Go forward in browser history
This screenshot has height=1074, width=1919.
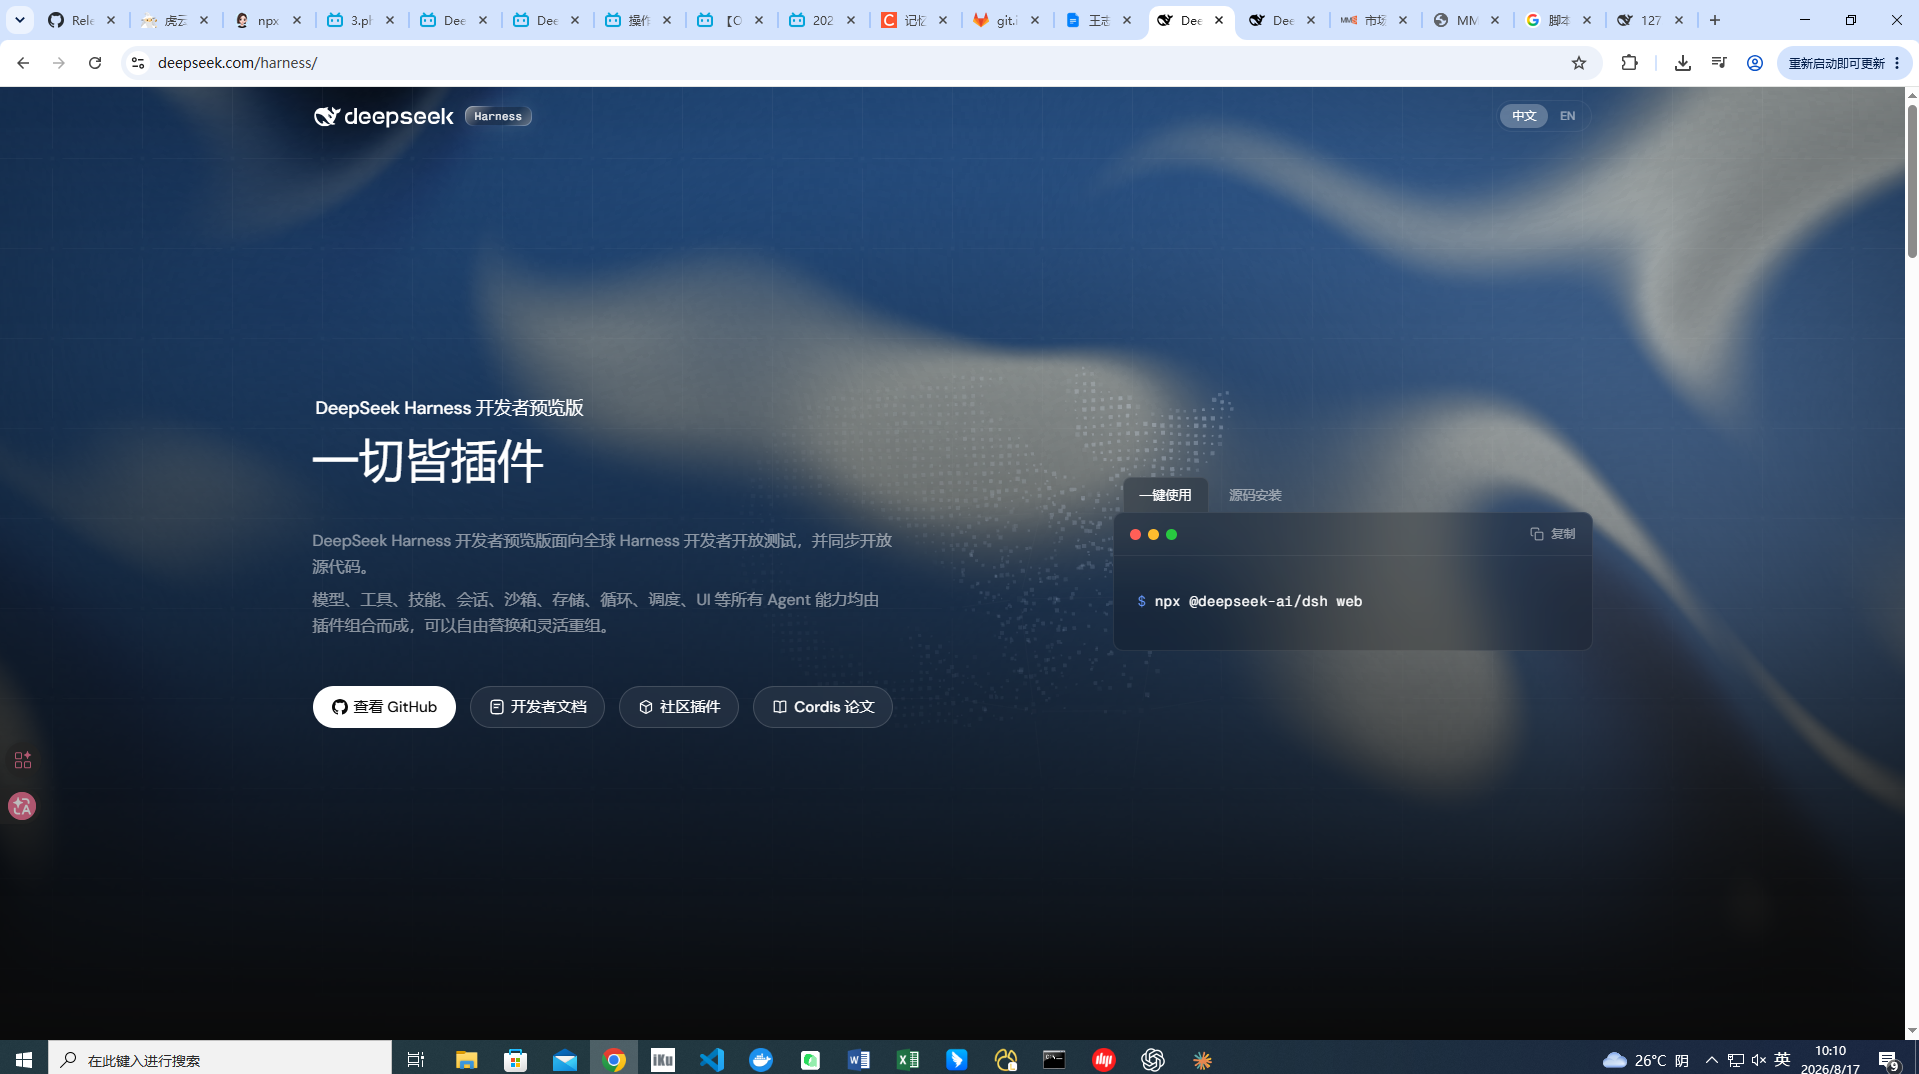pos(59,63)
